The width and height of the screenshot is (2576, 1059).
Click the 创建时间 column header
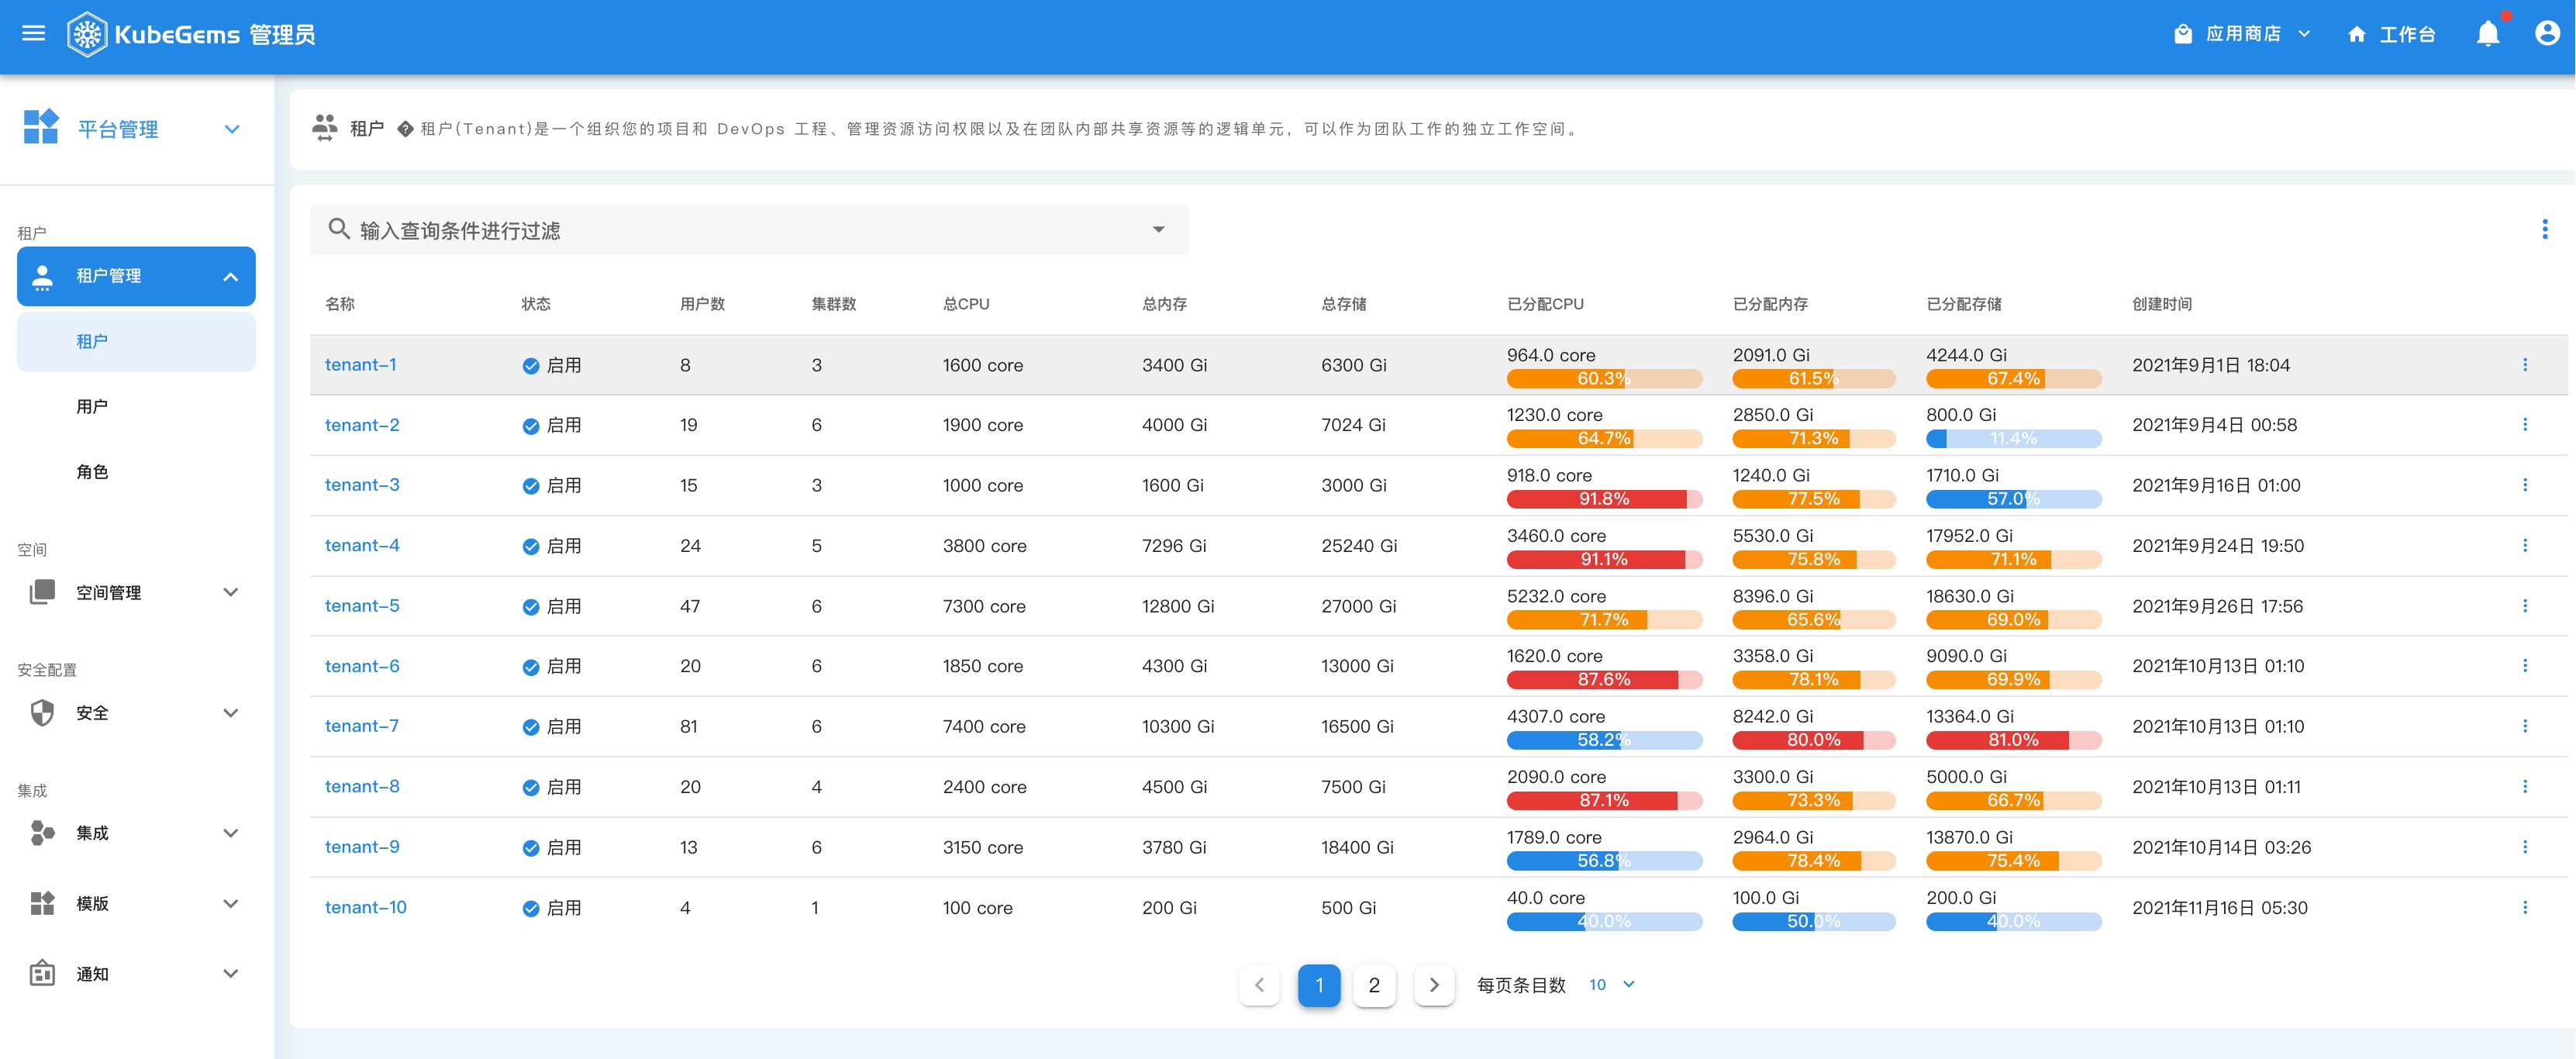2162,304
